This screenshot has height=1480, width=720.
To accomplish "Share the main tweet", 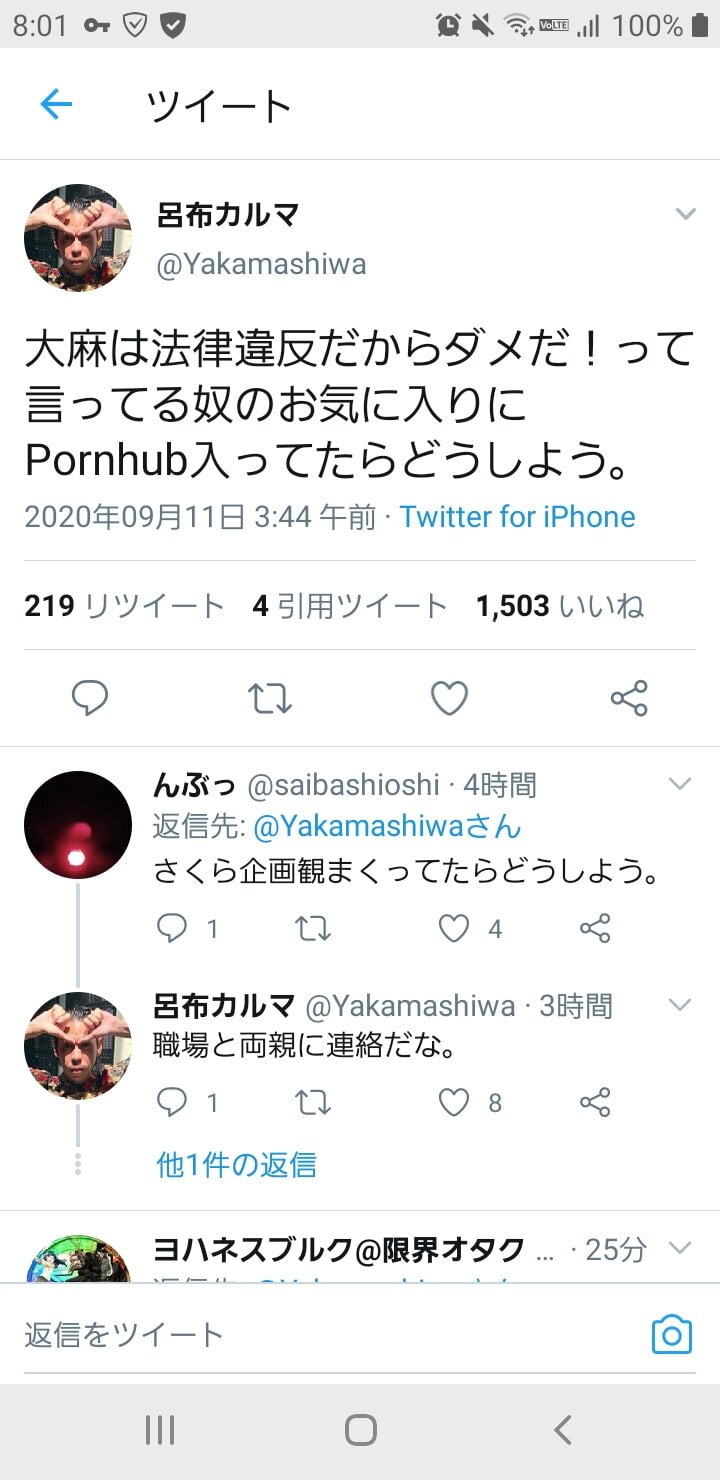I will coord(629,698).
